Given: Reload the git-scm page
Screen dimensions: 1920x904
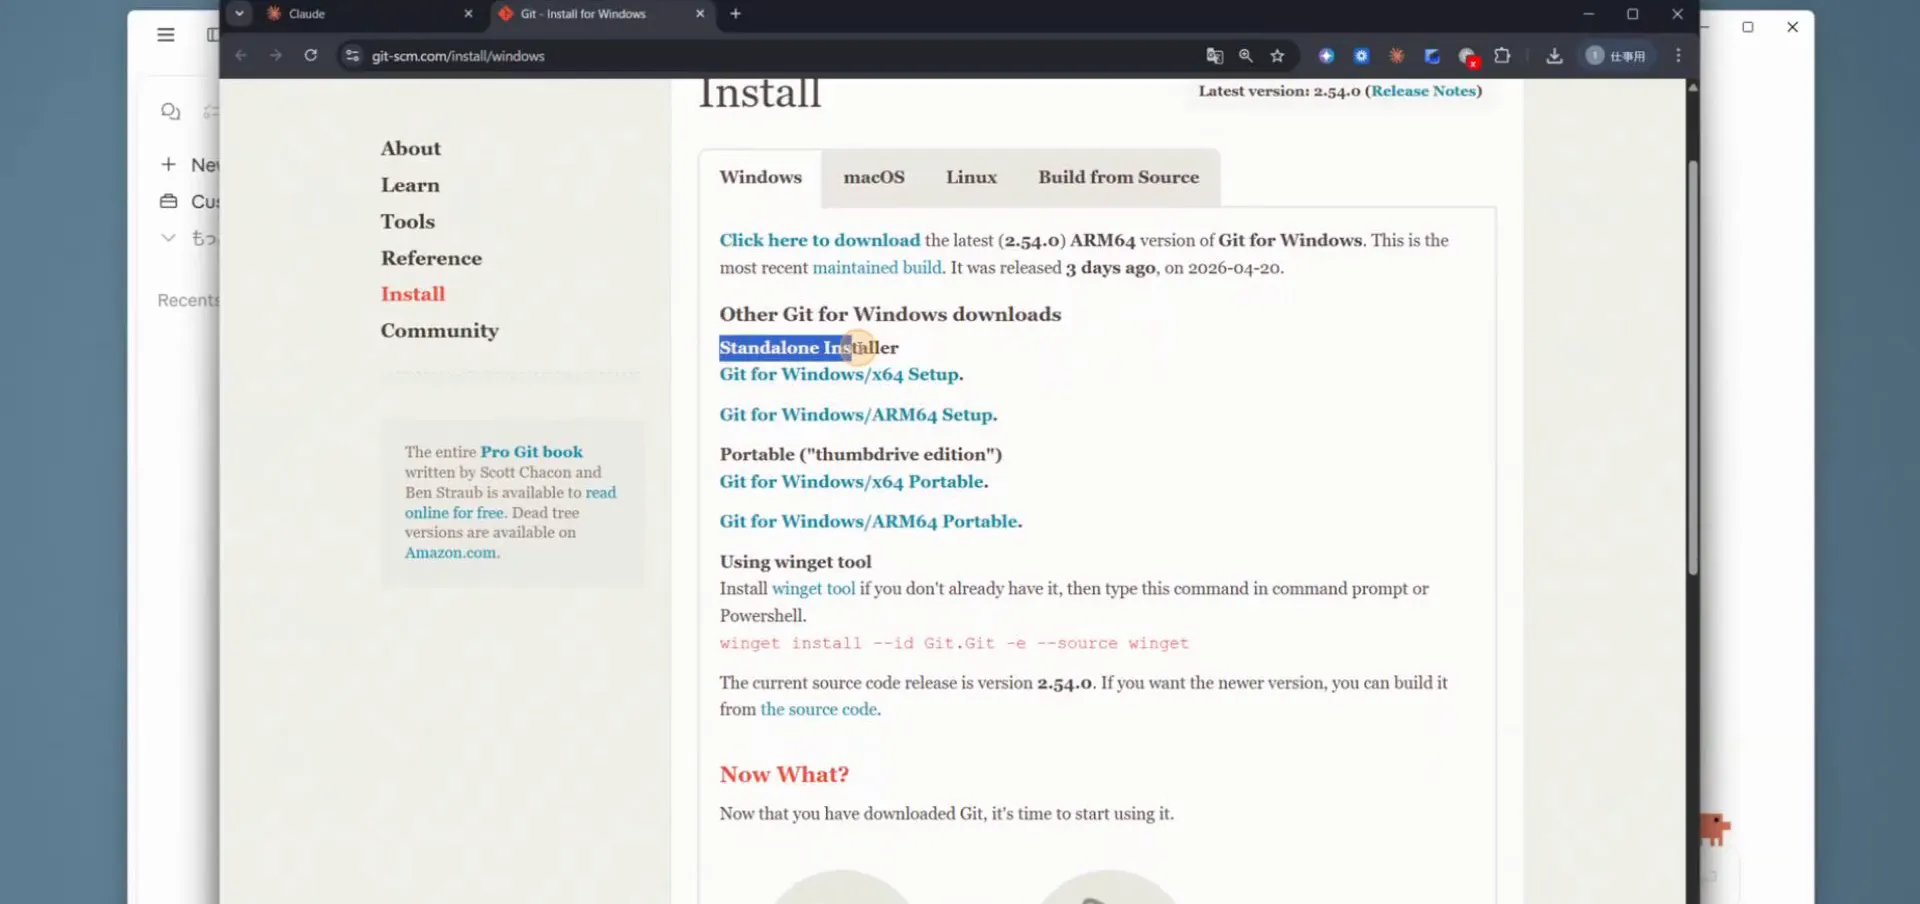Looking at the screenshot, I should 311,56.
